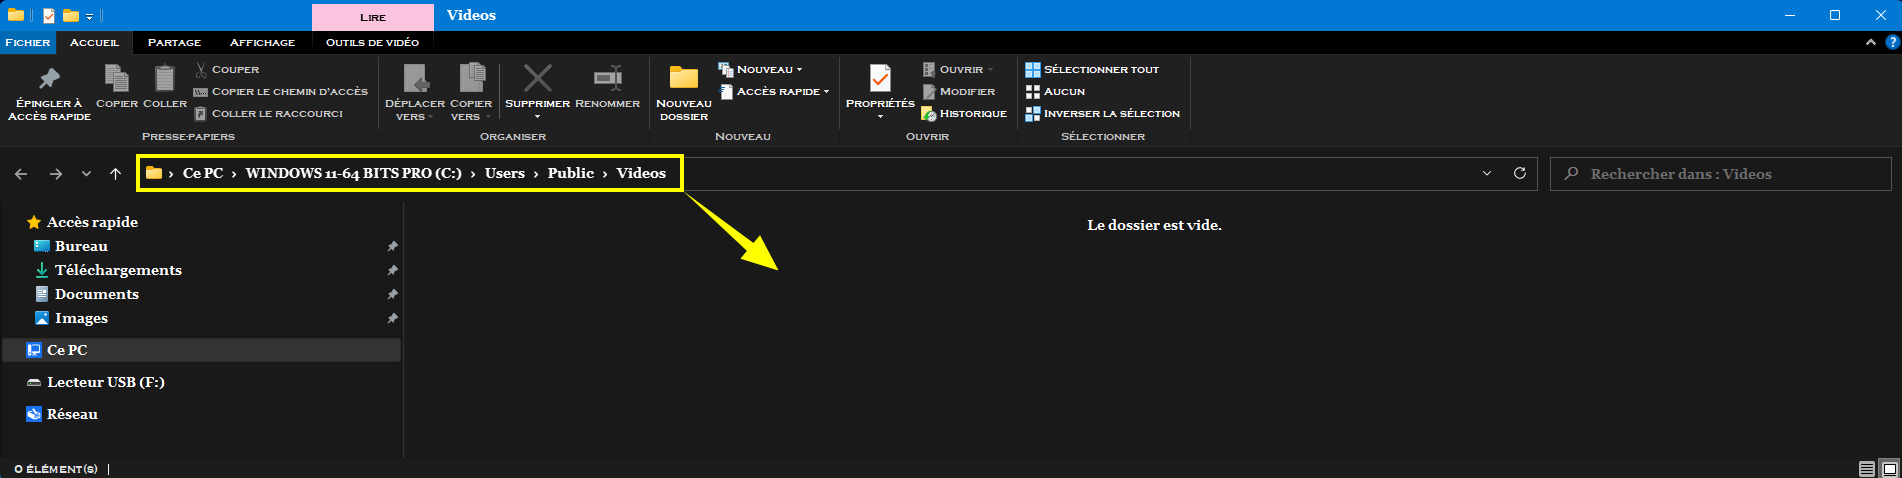
Task: Open Propriétés of the folder
Action: click(x=880, y=85)
